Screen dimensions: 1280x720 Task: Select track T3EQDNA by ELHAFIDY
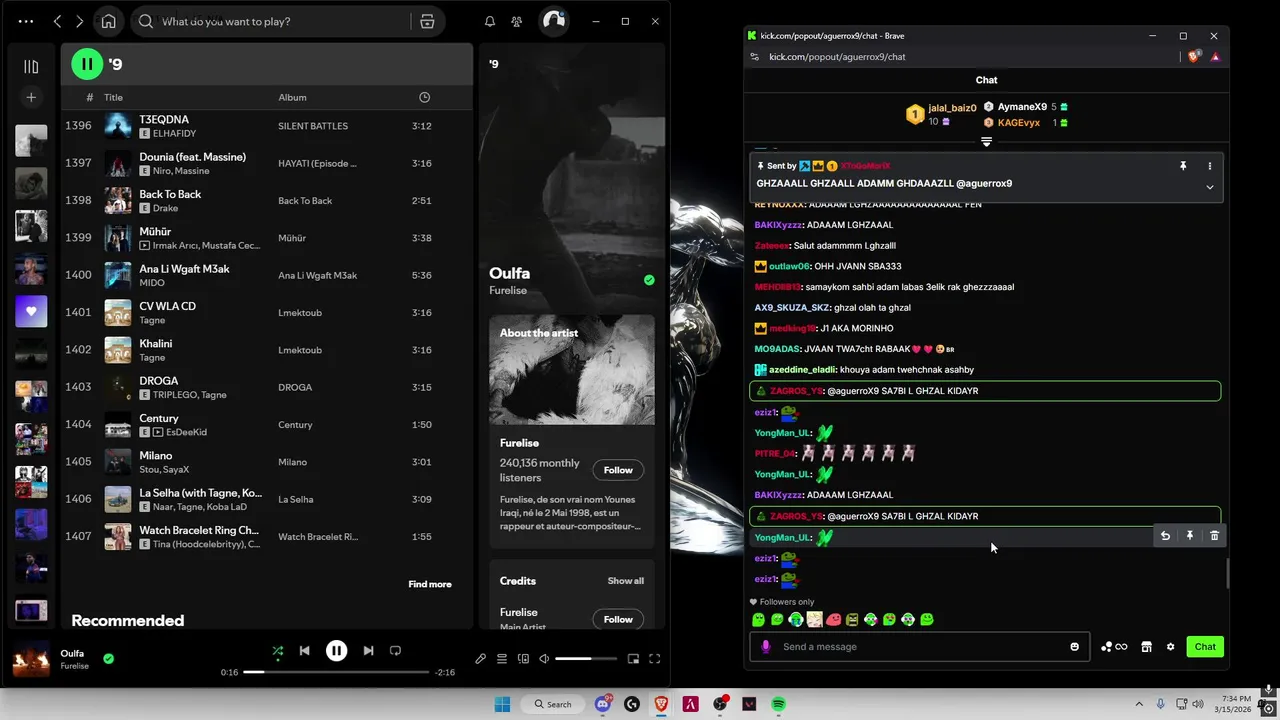pyautogui.click(x=267, y=126)
